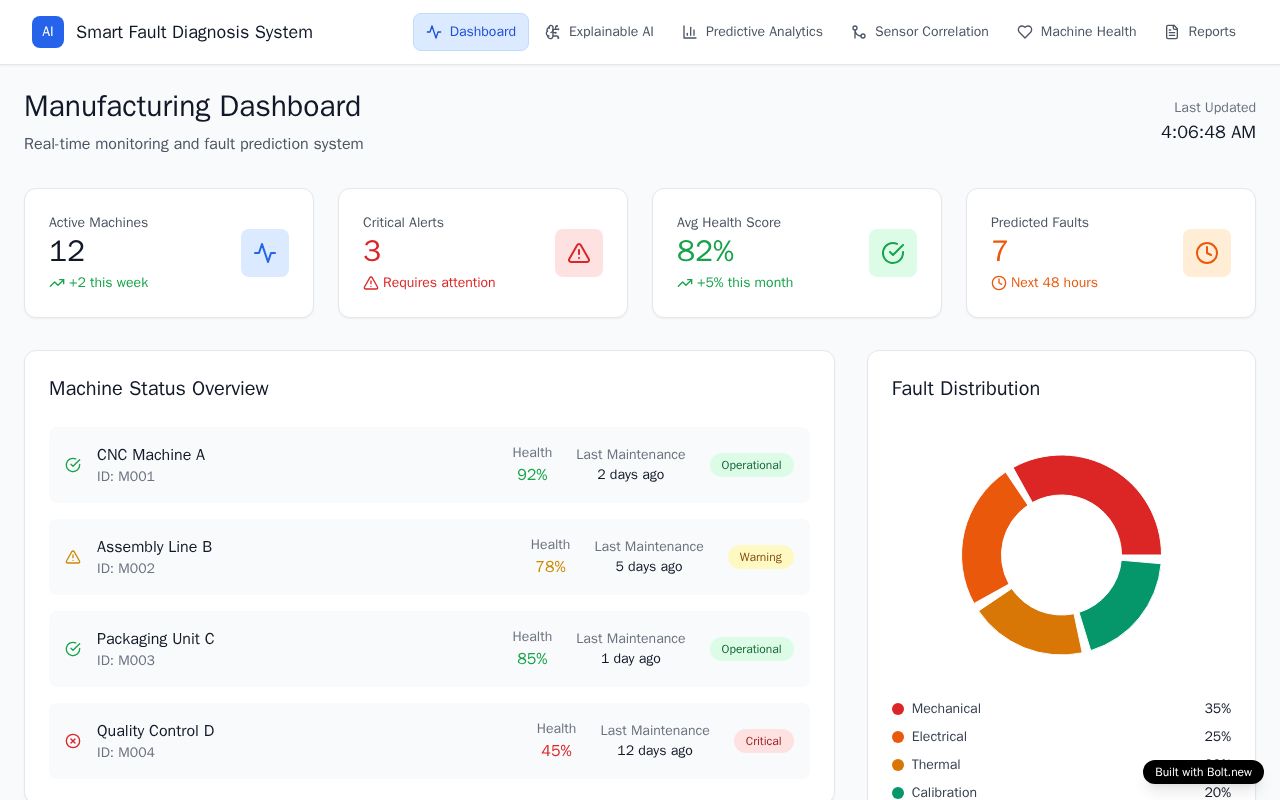The height and width of the screenshot is (800, 1280).
Task: Click the Packaging Unit C name
Action: (x=156, y=639)
